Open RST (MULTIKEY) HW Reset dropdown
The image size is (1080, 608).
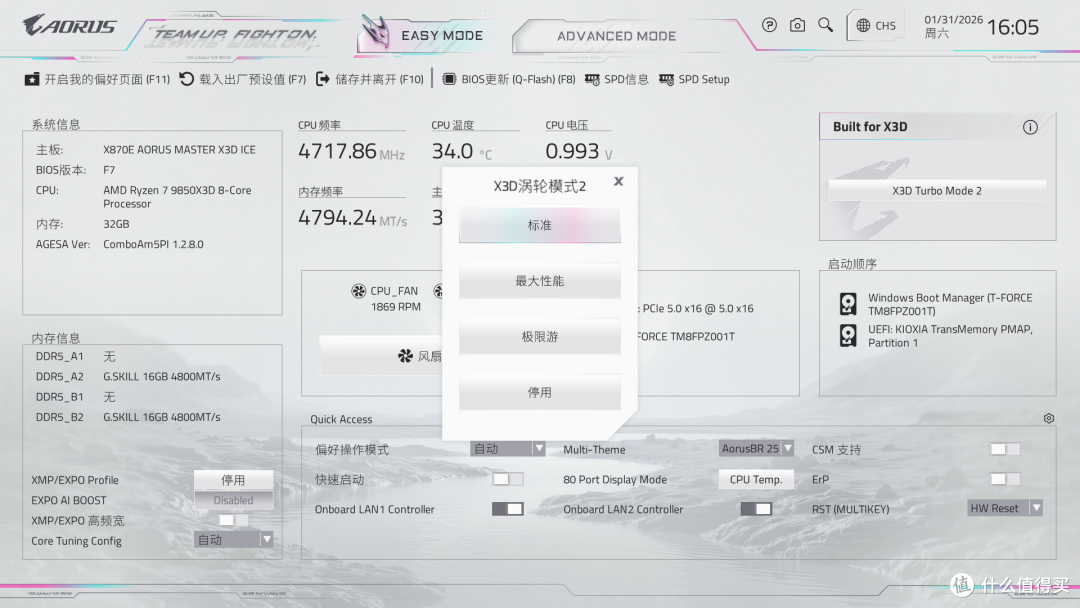coord(1005,508)
